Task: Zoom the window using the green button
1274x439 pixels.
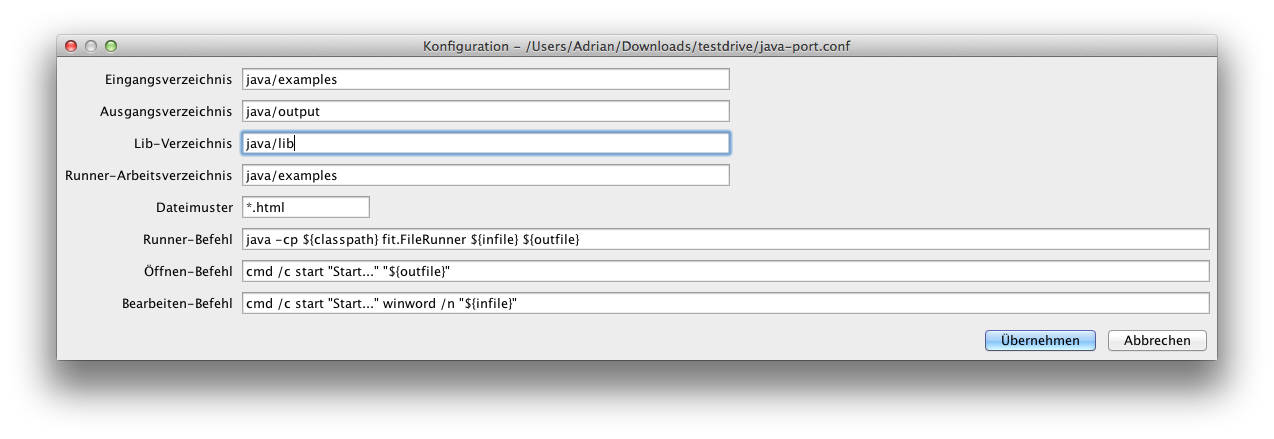Action: [x=111, y=46]
